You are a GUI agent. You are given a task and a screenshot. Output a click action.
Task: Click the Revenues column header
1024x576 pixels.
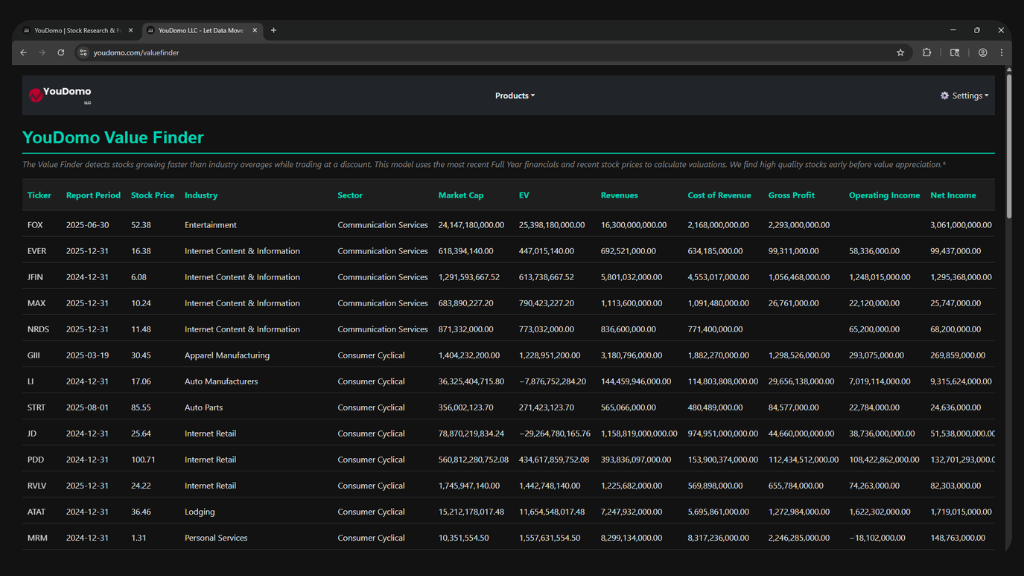pyautogui.click(x=619, y=195)
